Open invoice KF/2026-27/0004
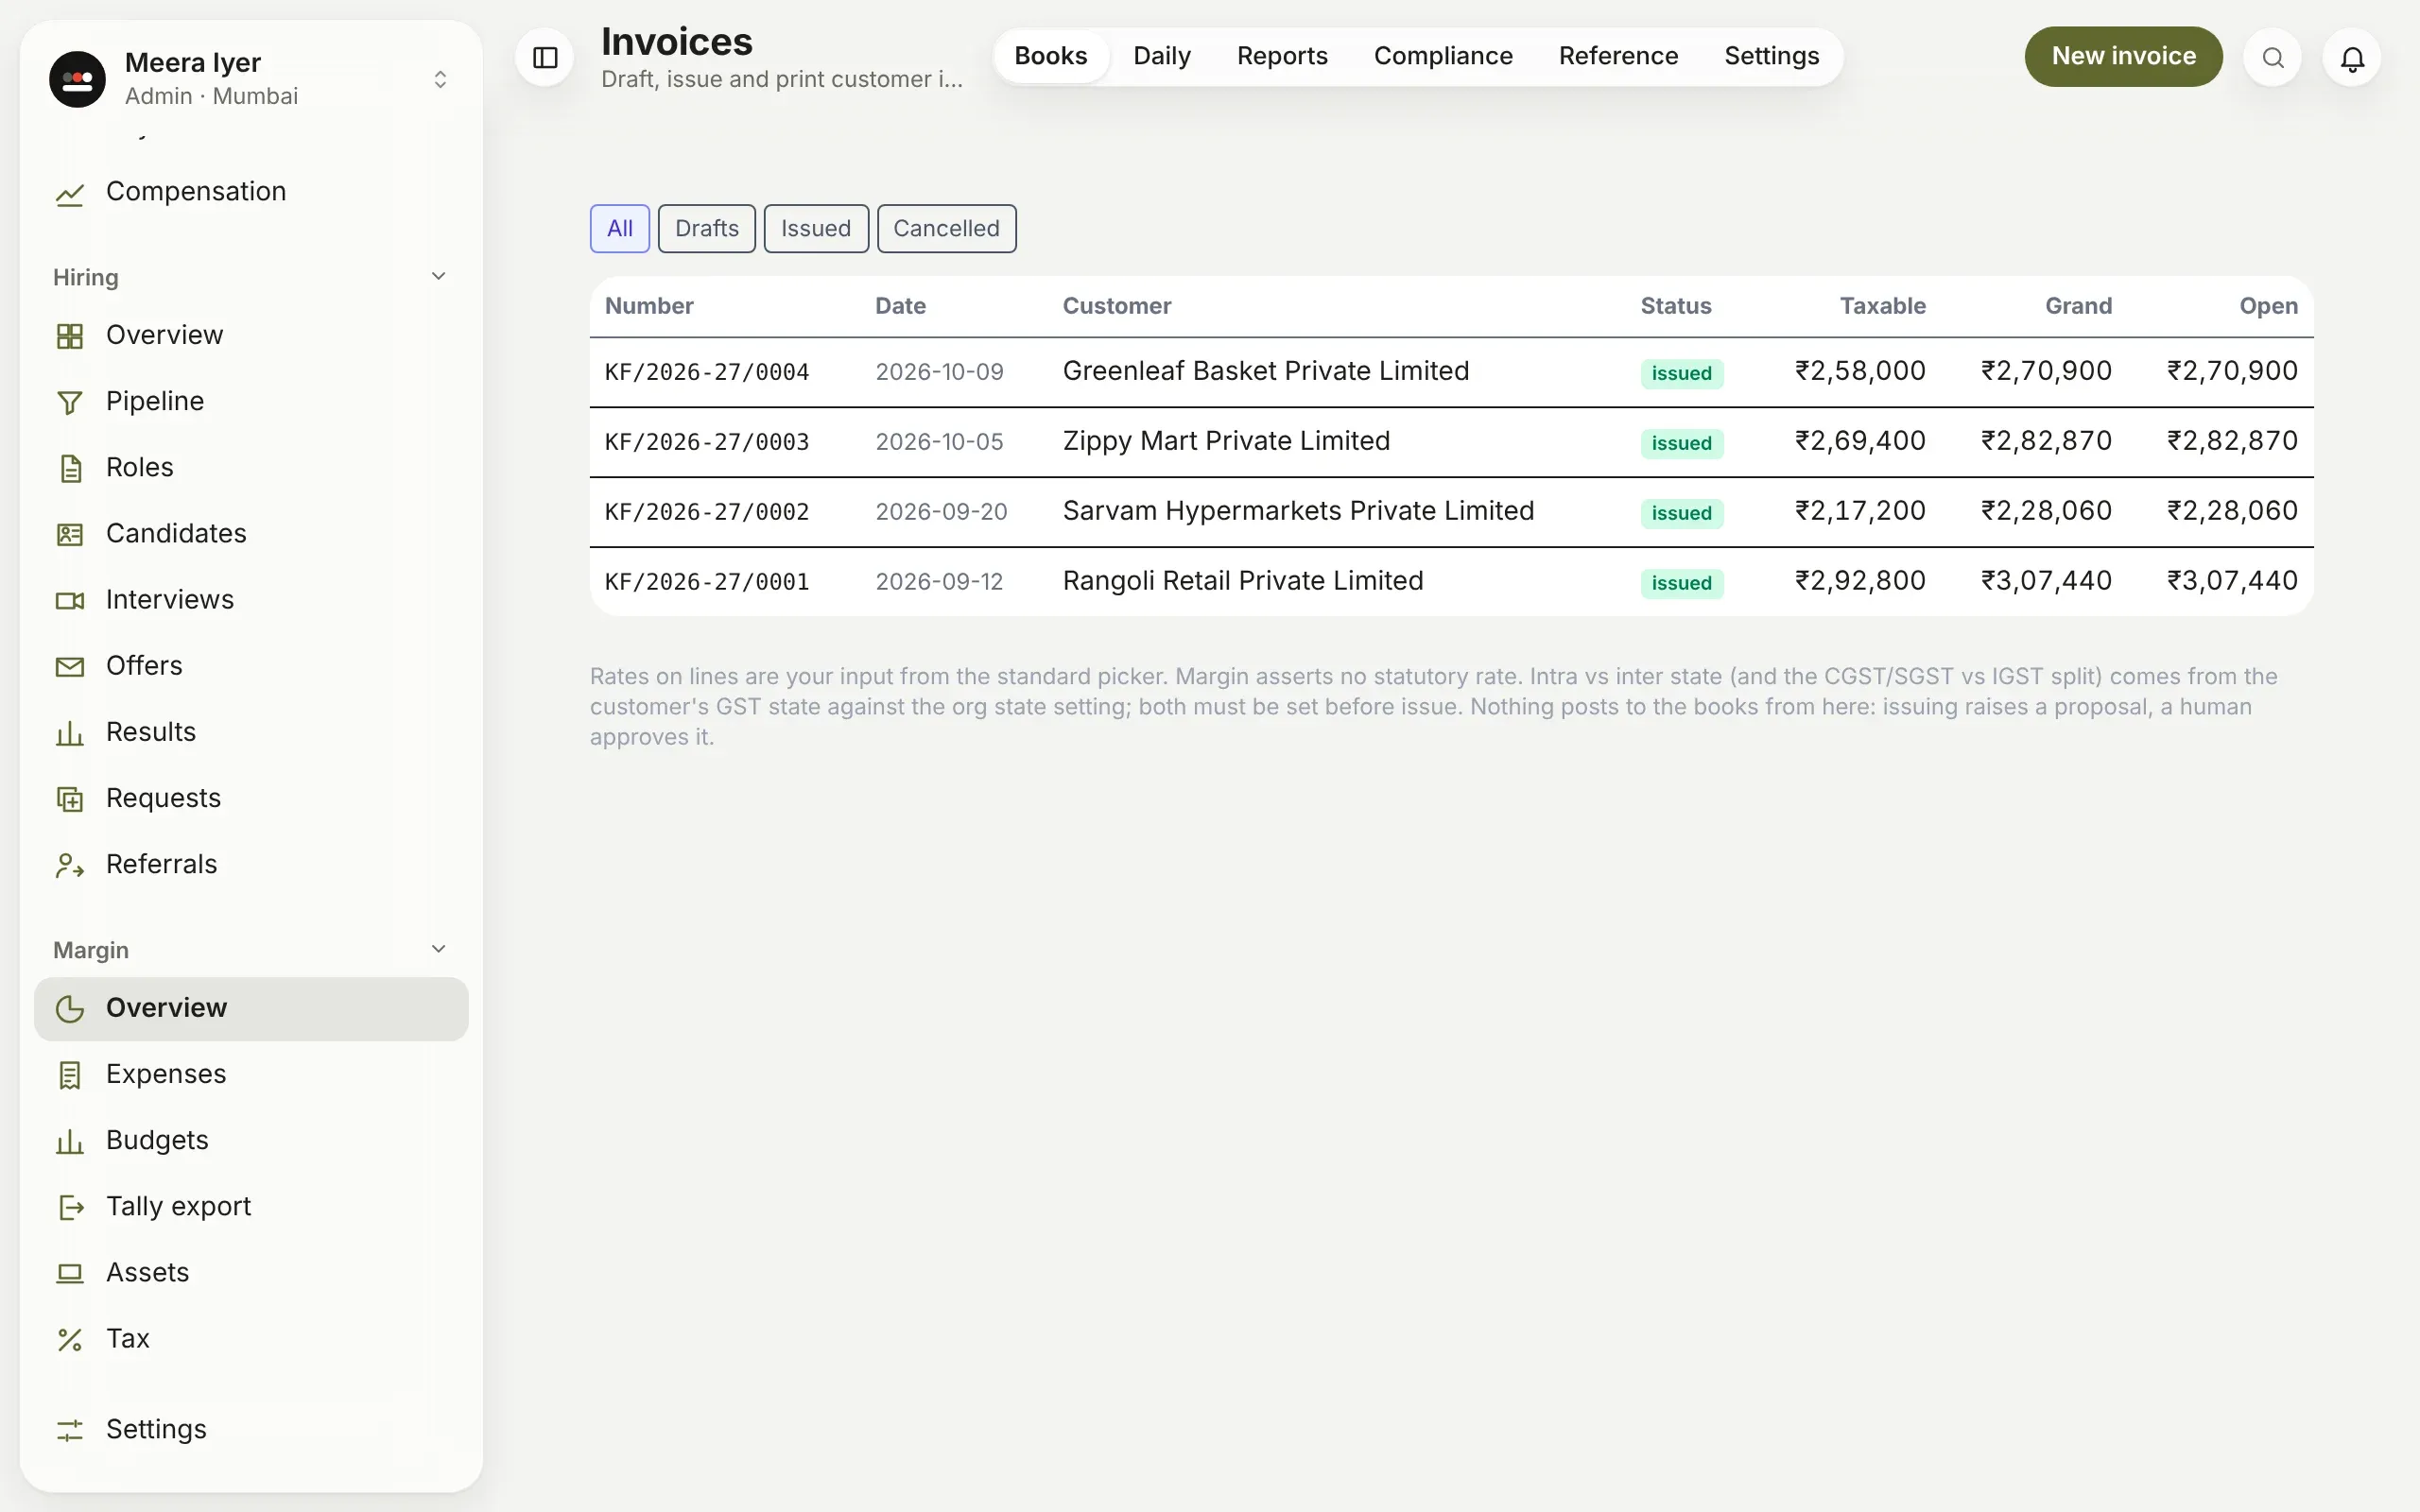 tap(706, 373)
